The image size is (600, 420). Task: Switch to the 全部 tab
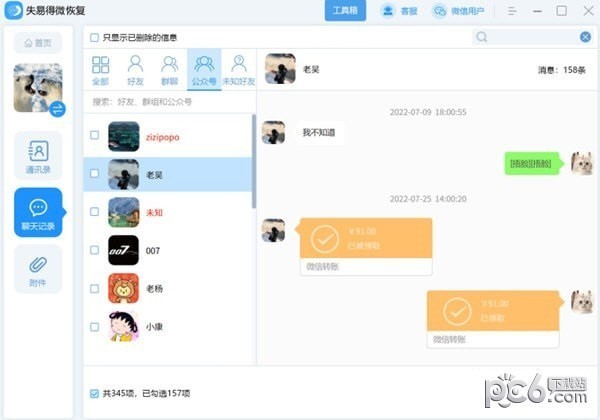click(101, 70)
